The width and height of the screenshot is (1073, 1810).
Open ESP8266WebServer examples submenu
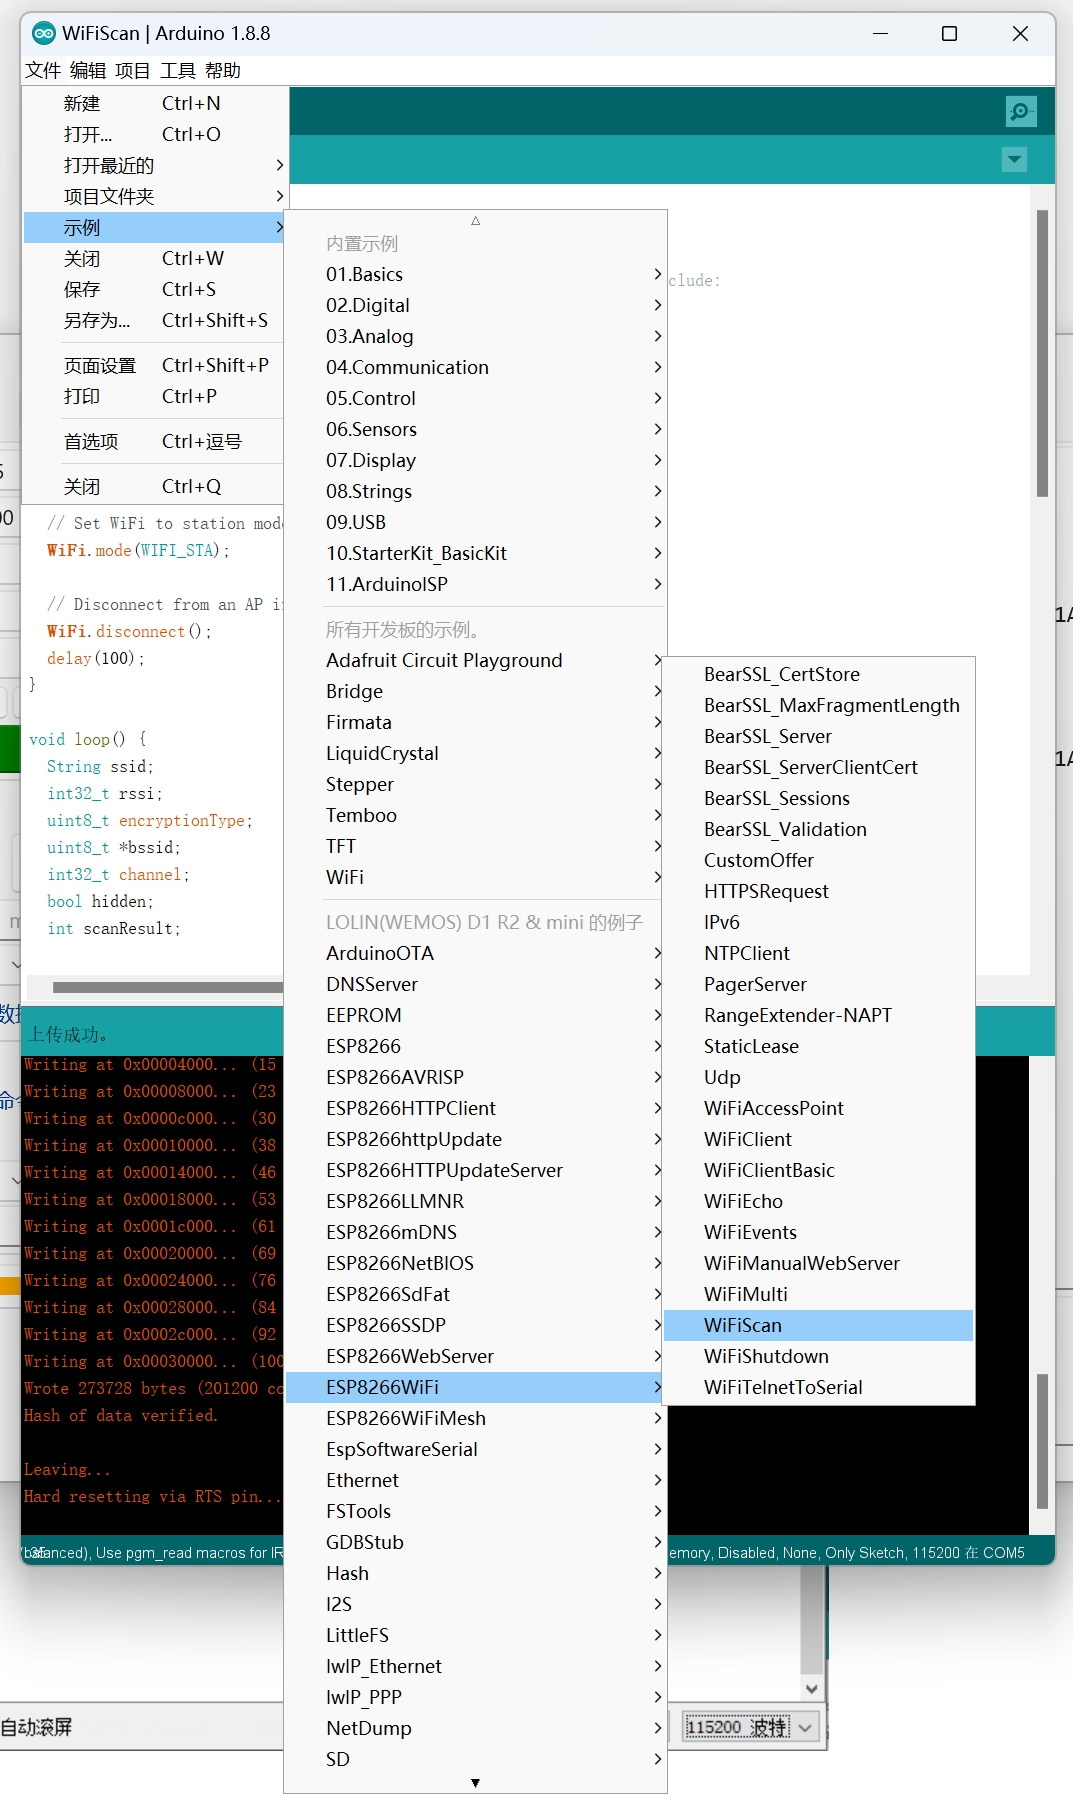[x=475, y=1356]
